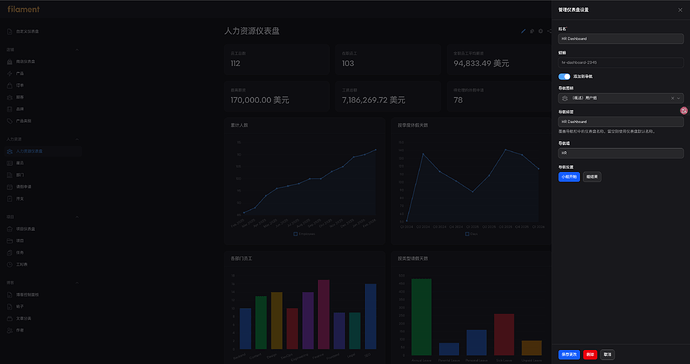Toggle the Days legend box under quarterly leave chart
690x364 pixels.
467,234
